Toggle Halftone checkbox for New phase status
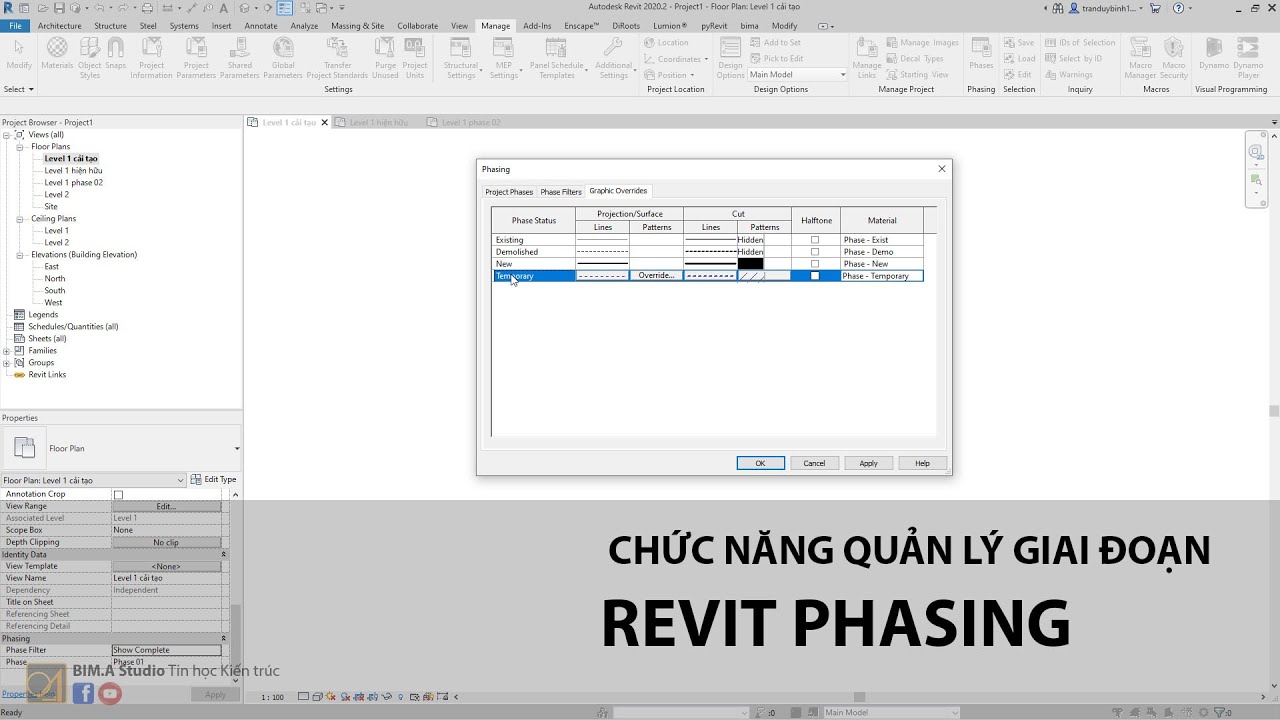The image size is (1280, 720). tap(815, 264)
